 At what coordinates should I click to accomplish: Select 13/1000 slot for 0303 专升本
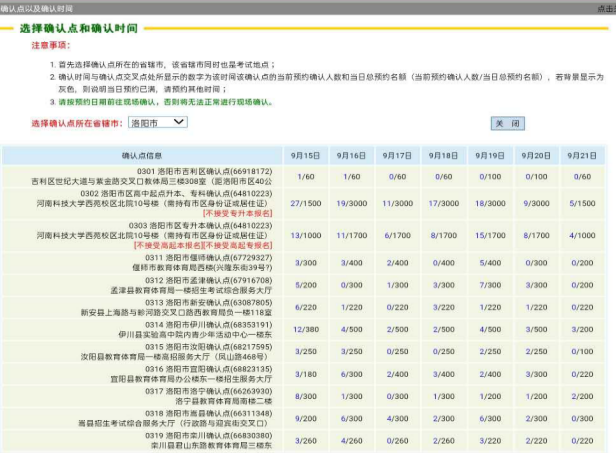pos(305,235)
